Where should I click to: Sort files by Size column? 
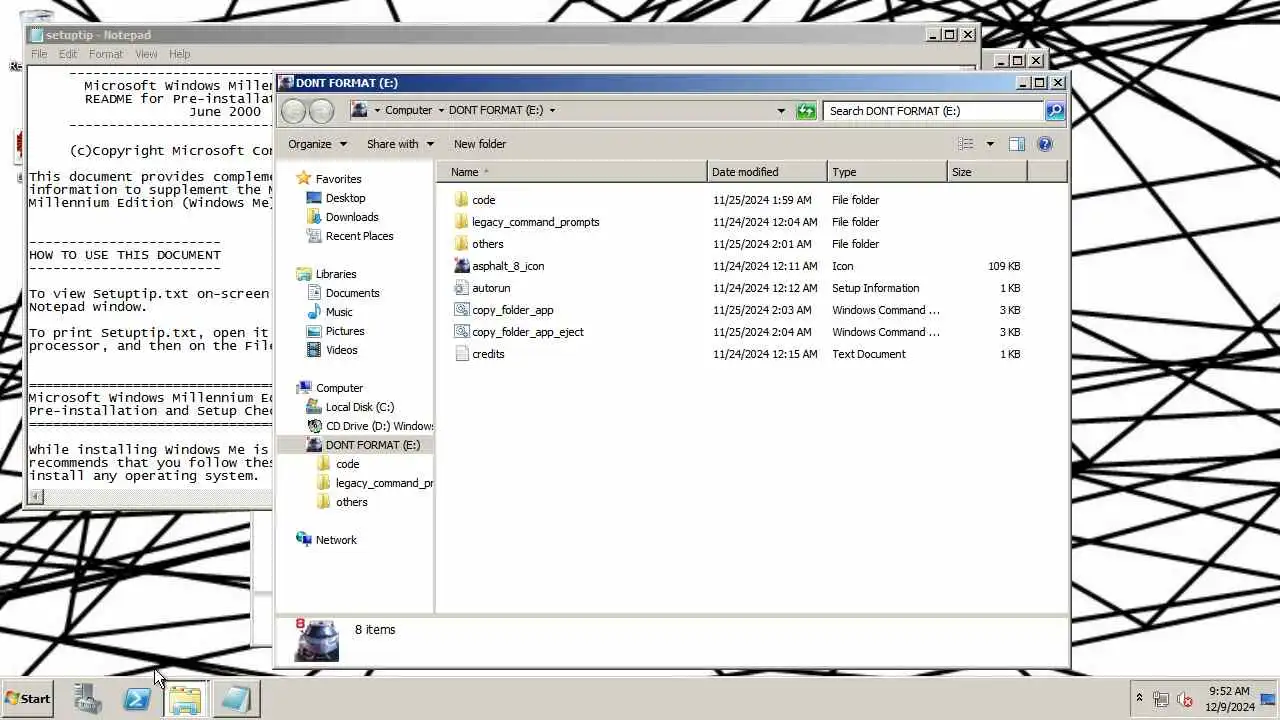point(987,172)
